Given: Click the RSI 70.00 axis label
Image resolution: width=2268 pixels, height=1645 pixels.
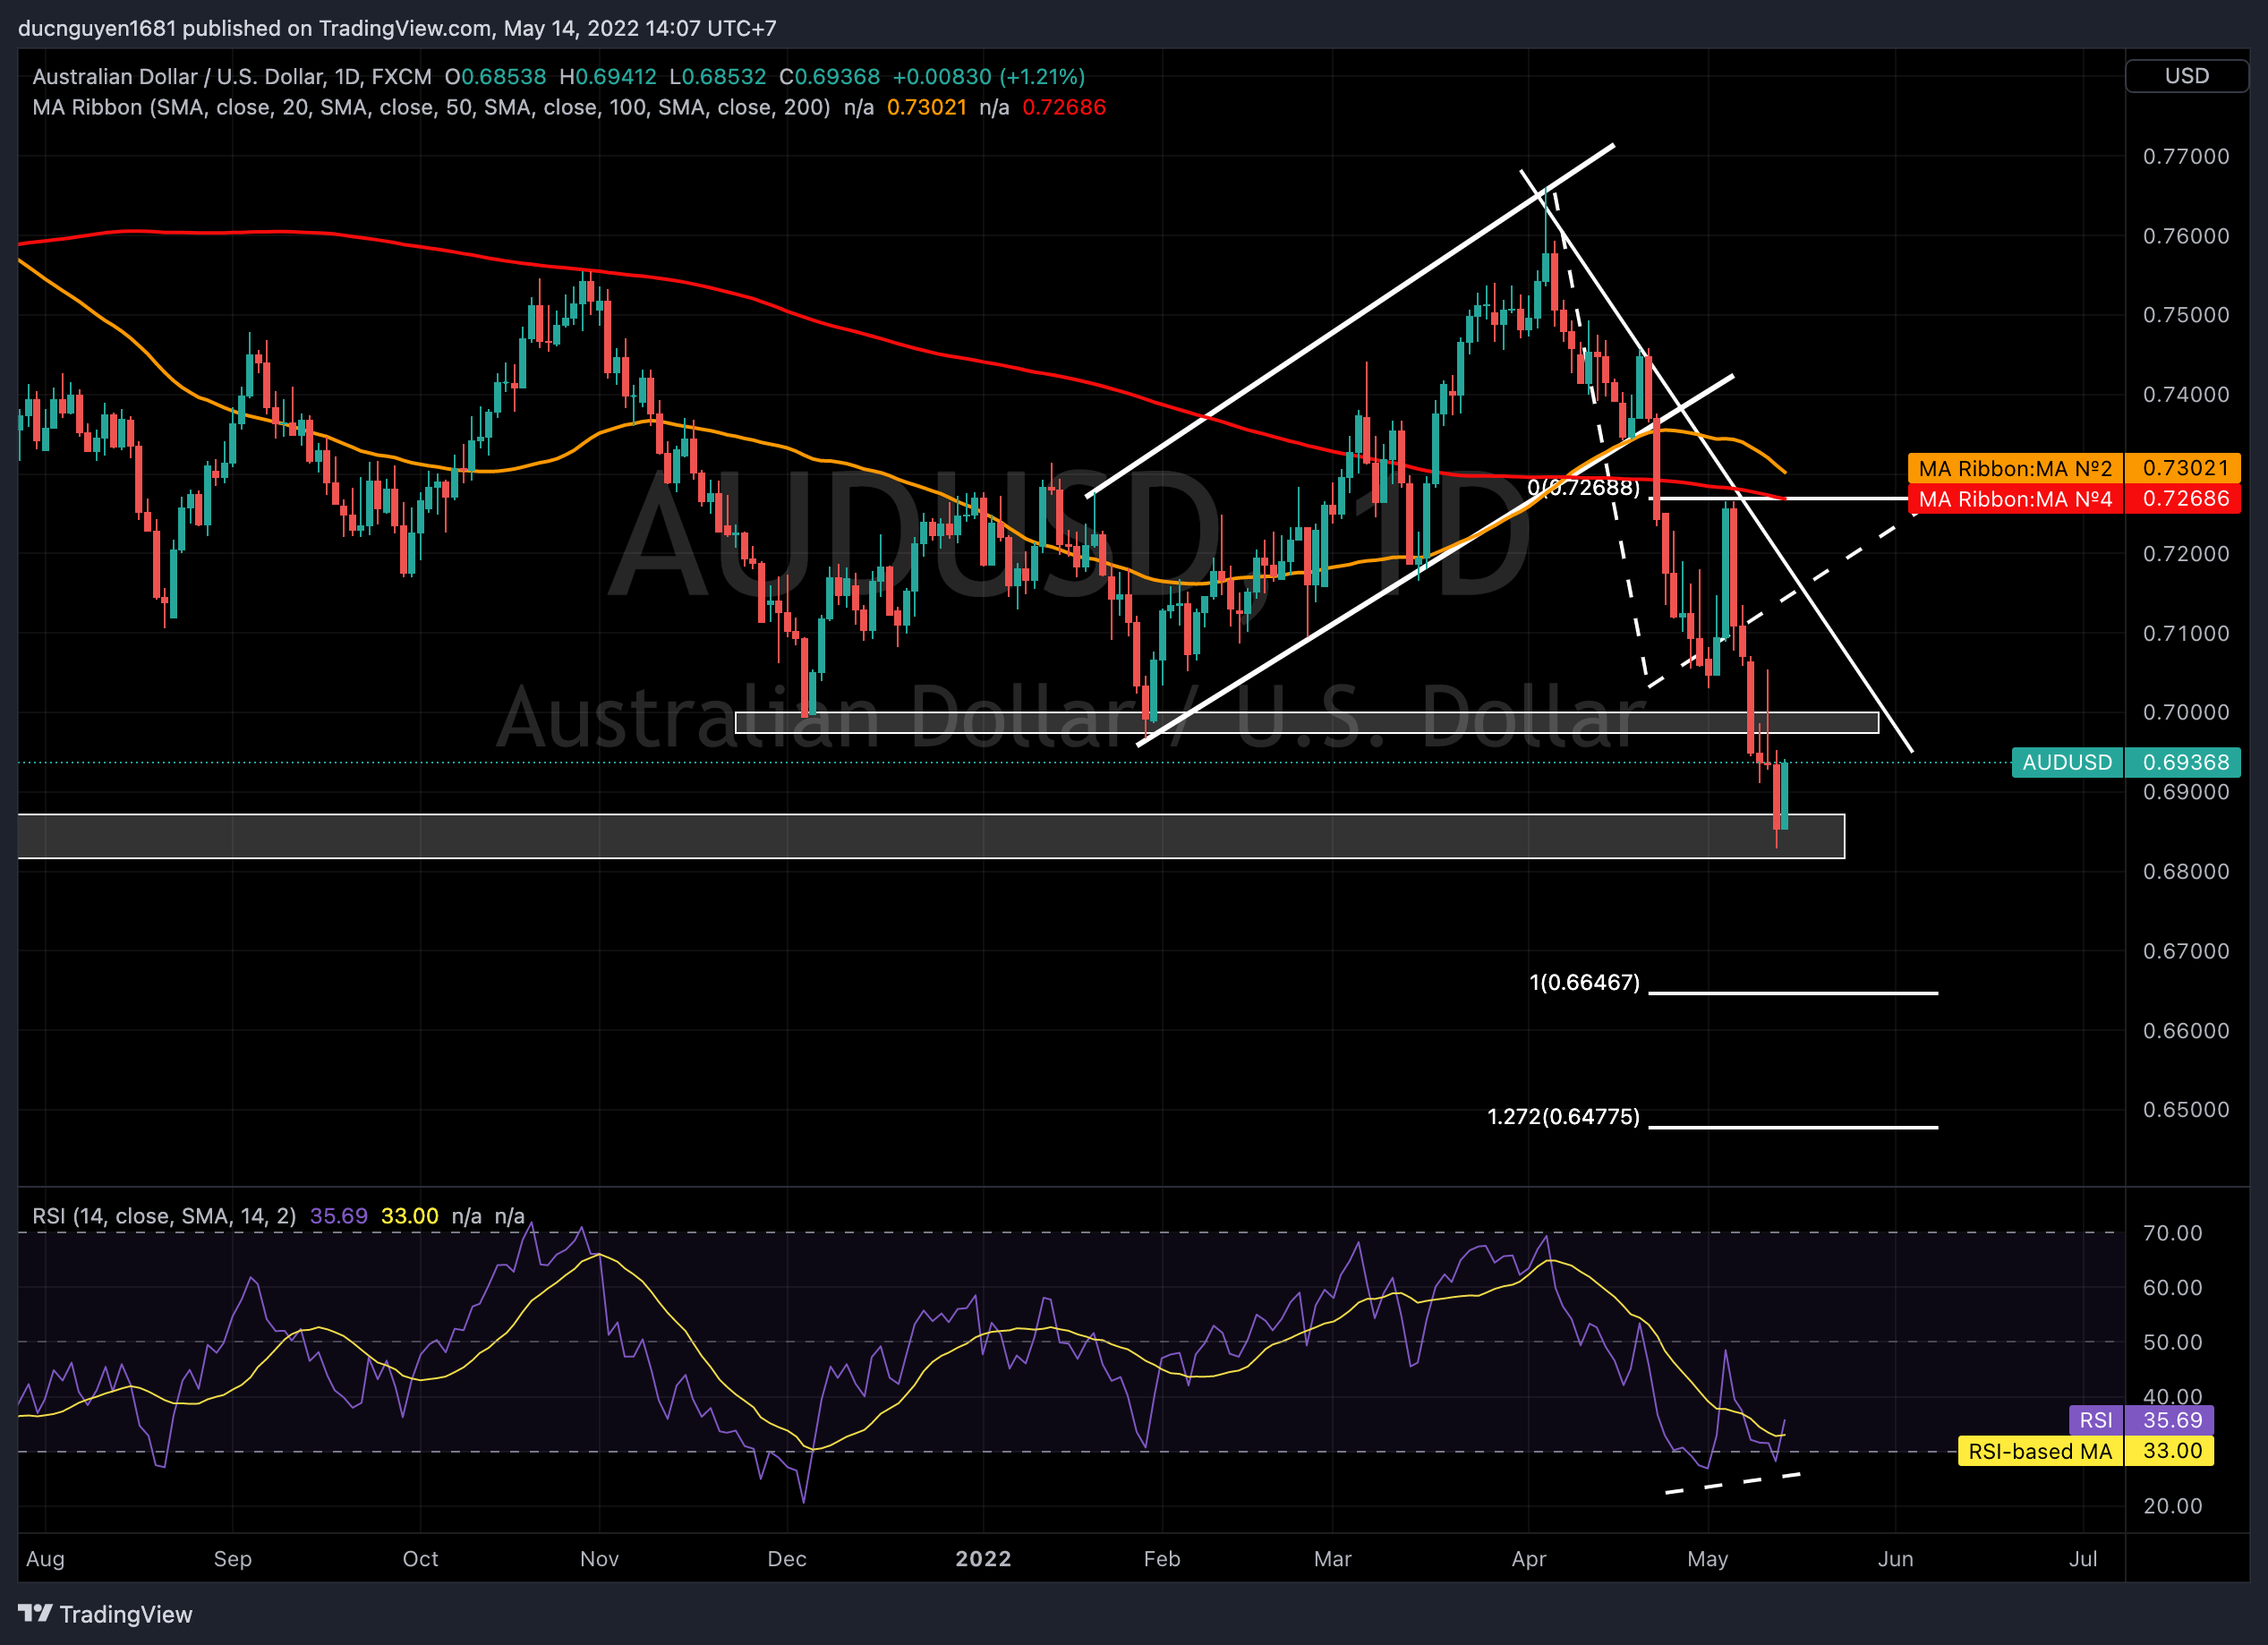Looking at the screenshot, I should 2172,1233.
